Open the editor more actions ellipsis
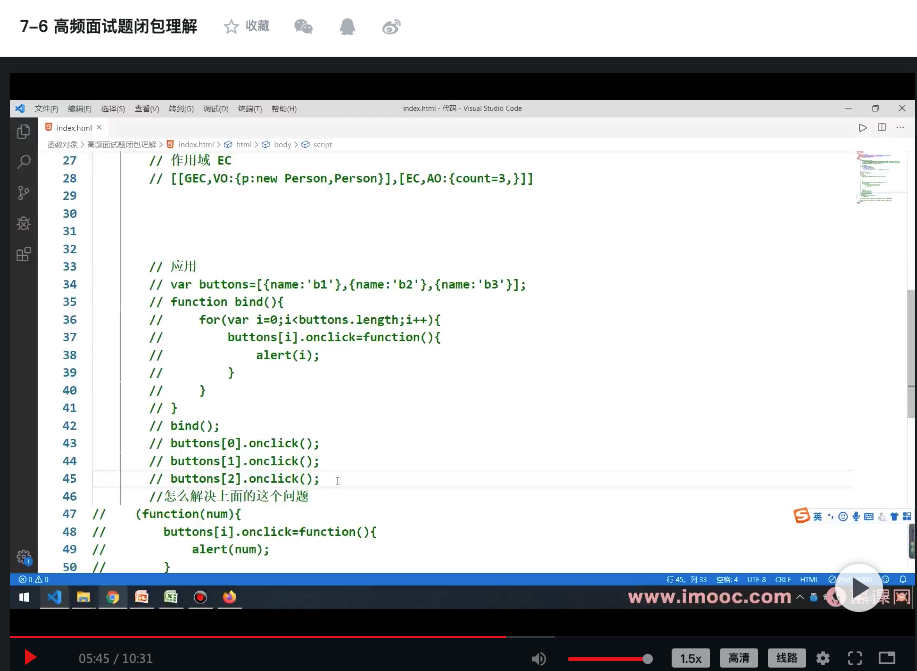 click(x=901, y=128)
